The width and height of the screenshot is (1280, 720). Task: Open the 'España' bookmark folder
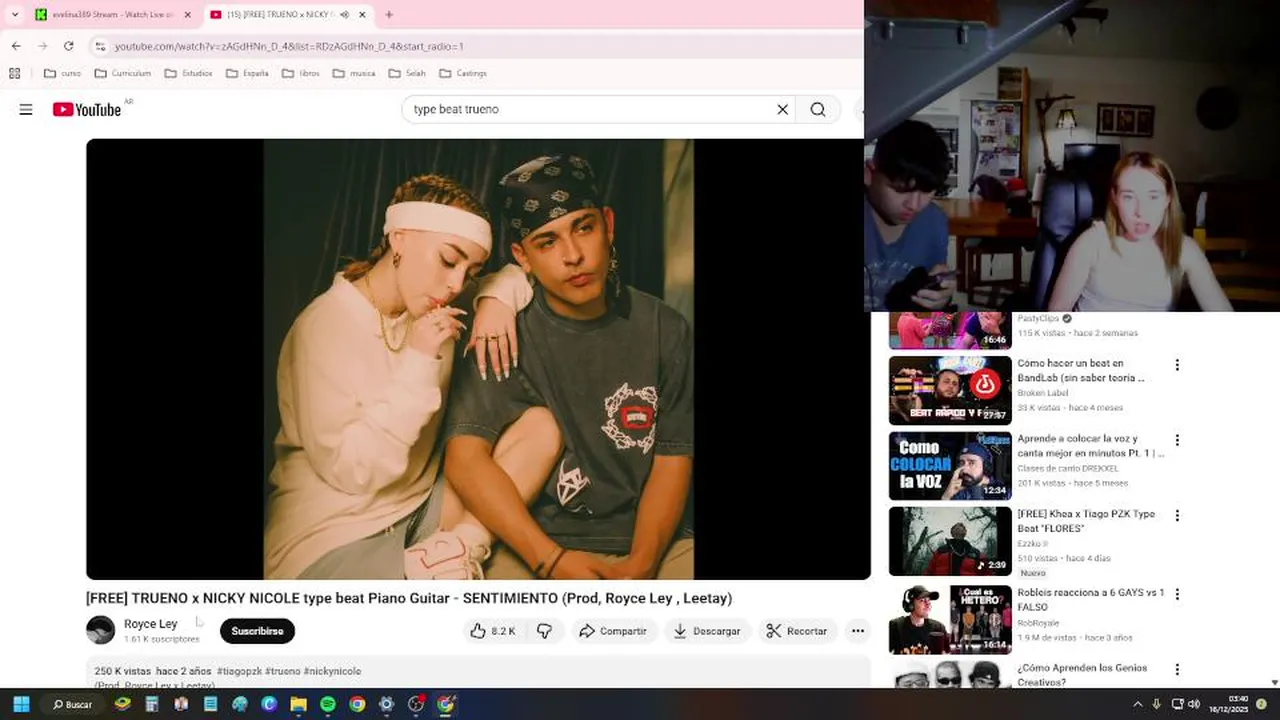click(x=248, y=73)
